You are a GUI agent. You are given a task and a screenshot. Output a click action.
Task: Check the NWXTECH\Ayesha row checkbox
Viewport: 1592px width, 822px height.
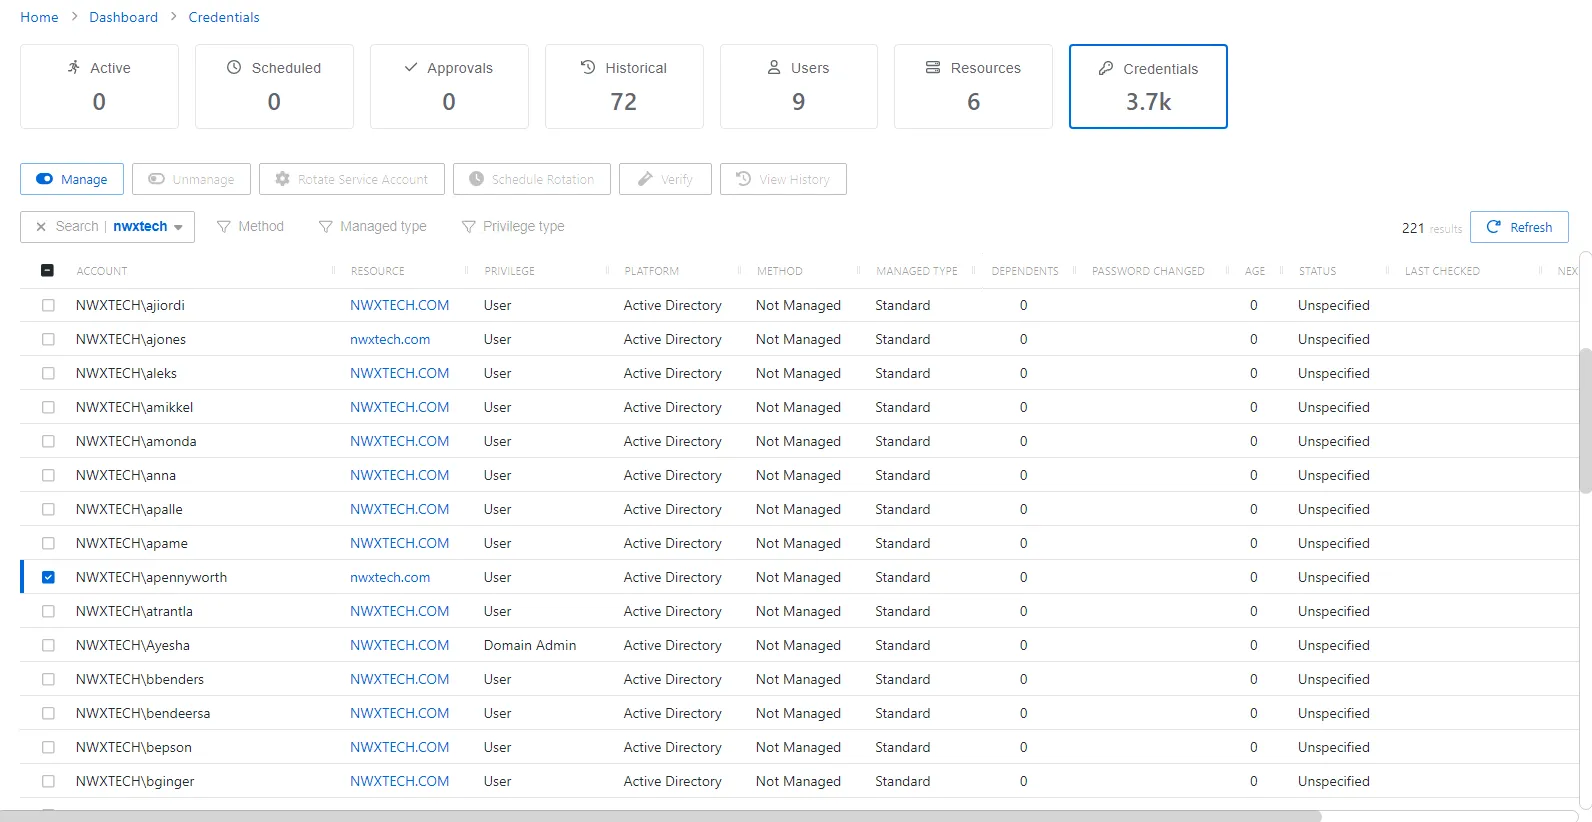point(48,645)
